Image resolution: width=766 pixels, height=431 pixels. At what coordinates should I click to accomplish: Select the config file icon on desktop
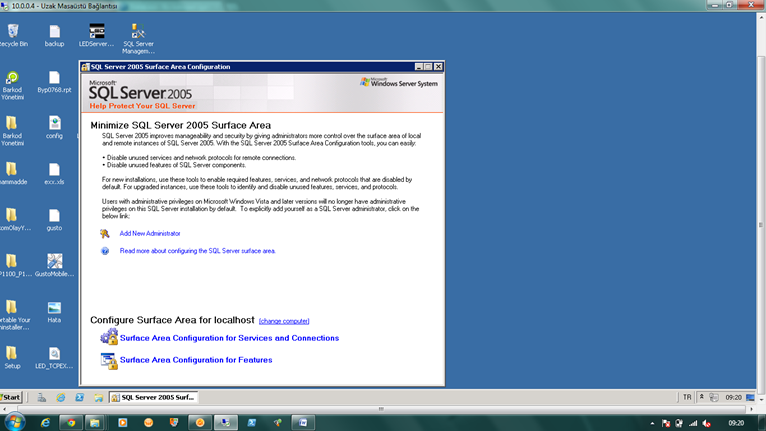point(54,123)
